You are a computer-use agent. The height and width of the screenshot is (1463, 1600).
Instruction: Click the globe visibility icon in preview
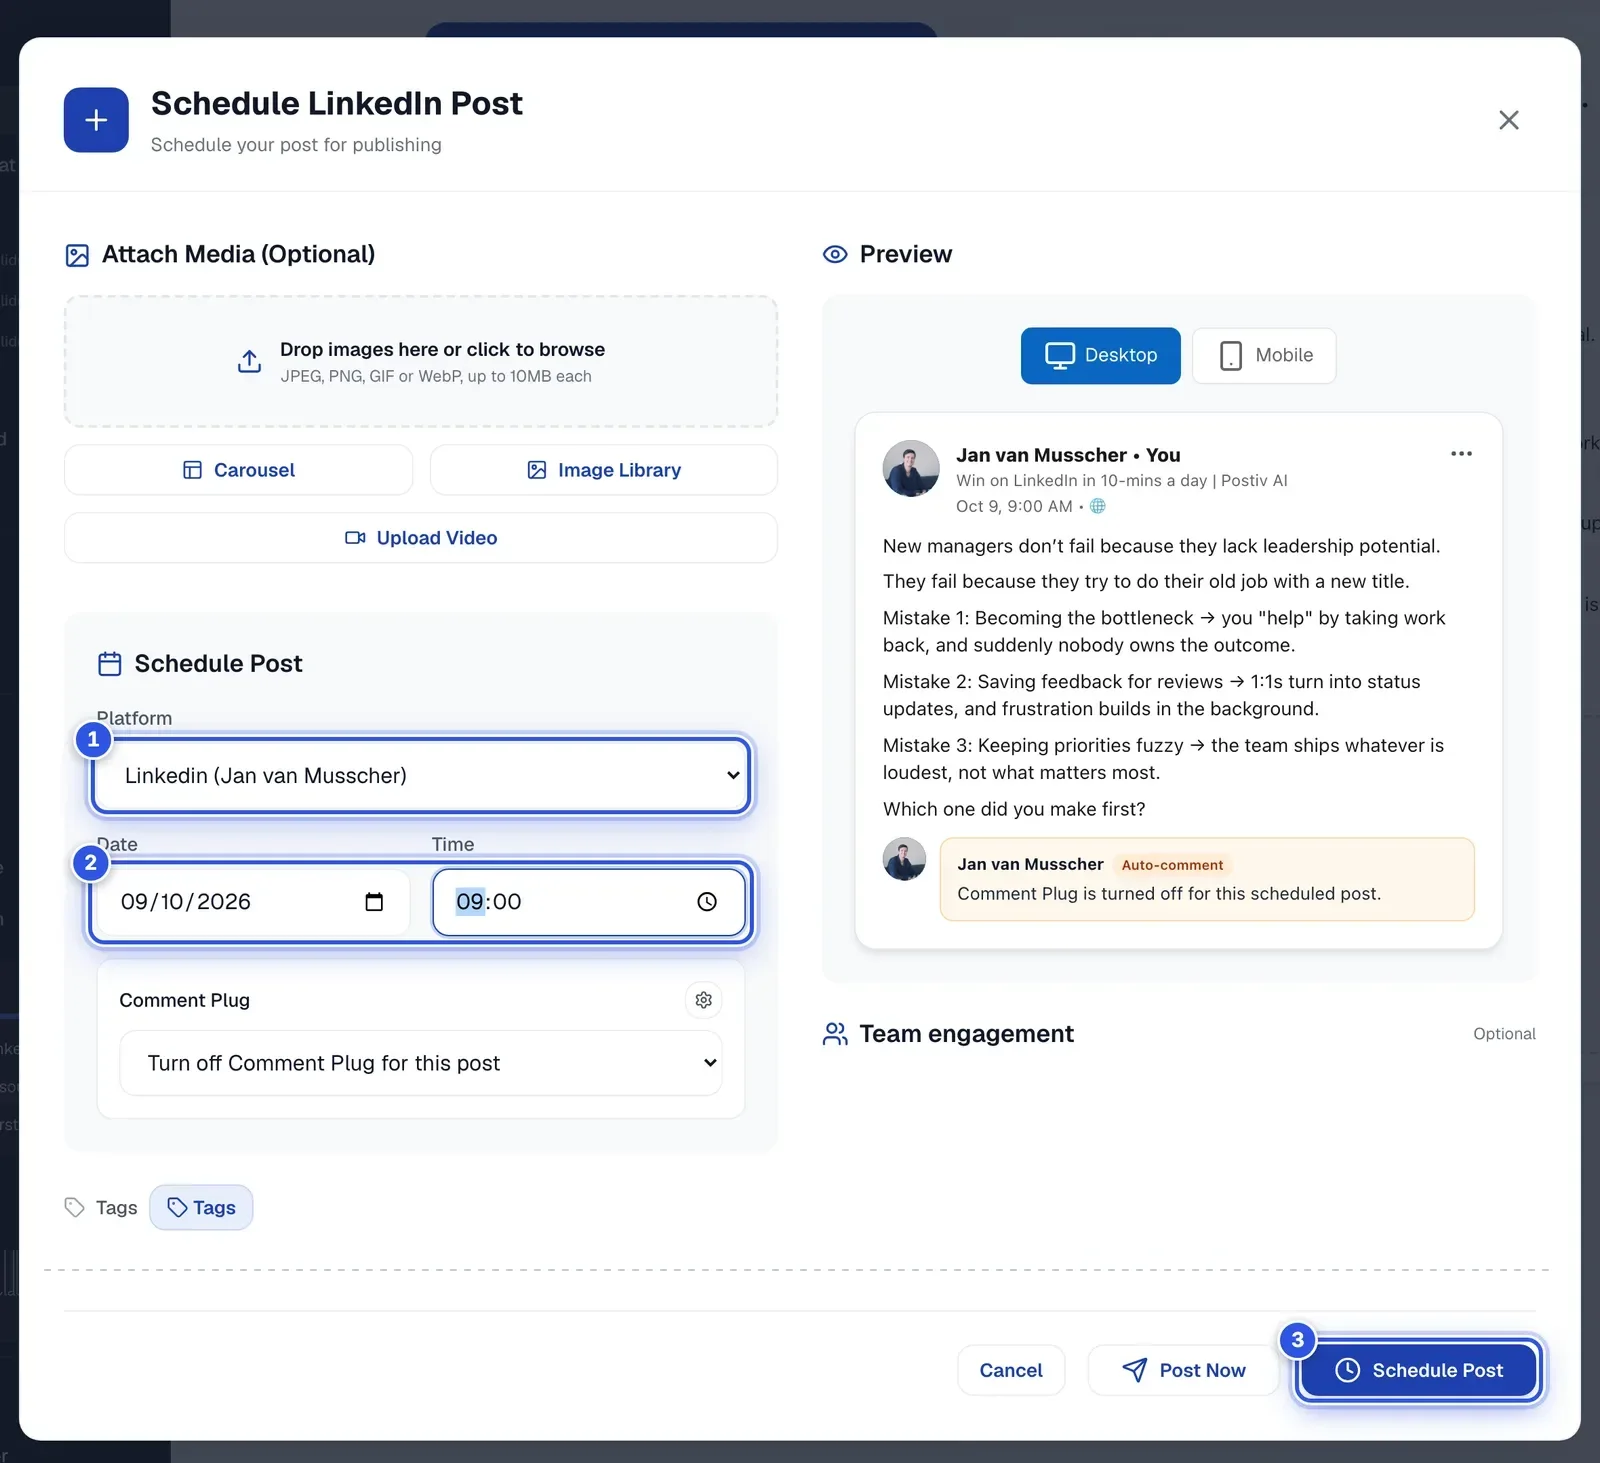[x=1098, y=506]
